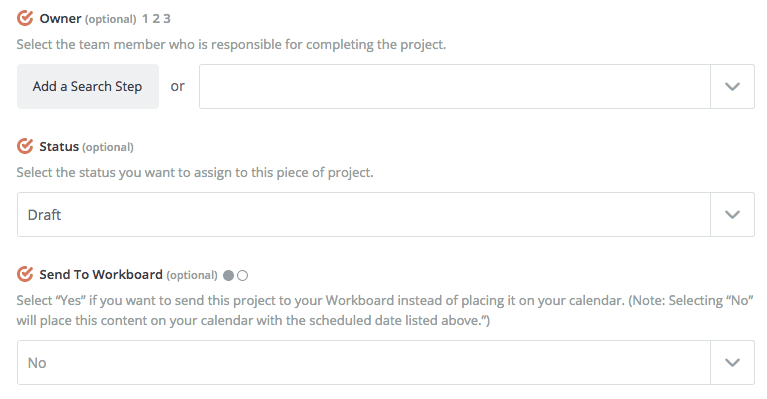Click the Status help text about project
Viewport: 767px width, 399px height.
coord(195,173)
